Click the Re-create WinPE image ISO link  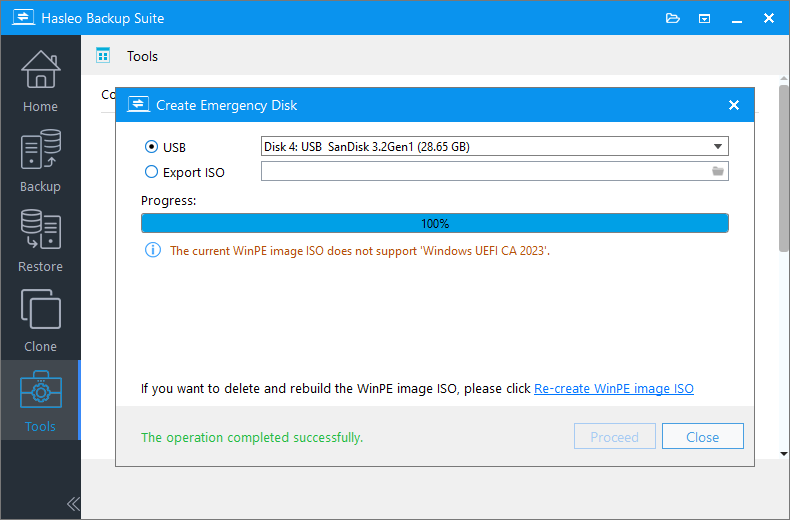pos(614,388)
